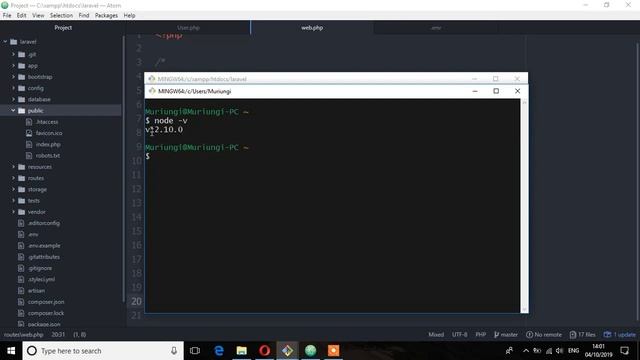
Task: Open File Explorer from taskbar
Action: click(242, 351)
